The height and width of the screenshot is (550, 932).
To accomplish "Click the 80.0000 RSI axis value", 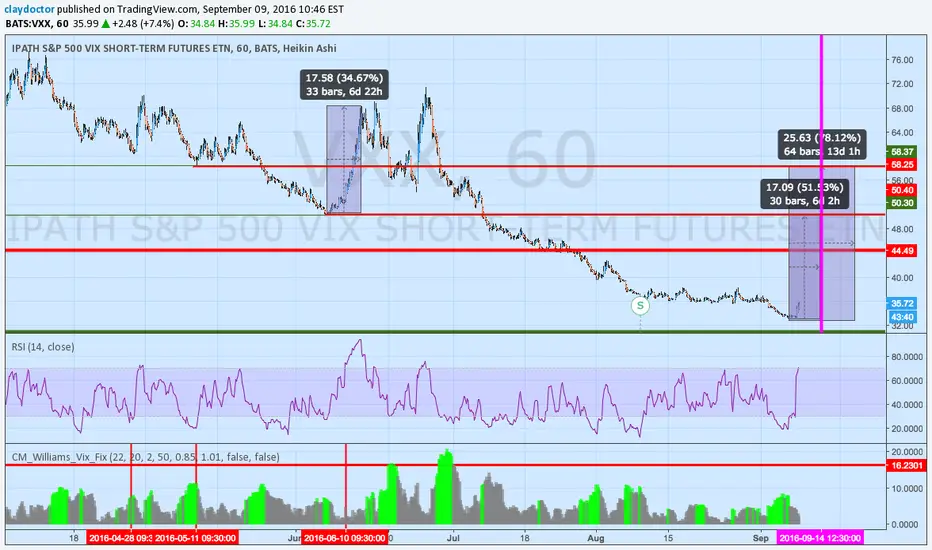I will click(906, 357).
